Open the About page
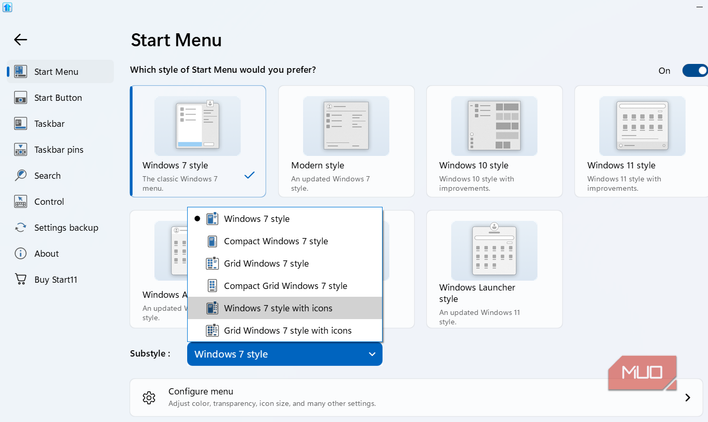 coord(60,254)
